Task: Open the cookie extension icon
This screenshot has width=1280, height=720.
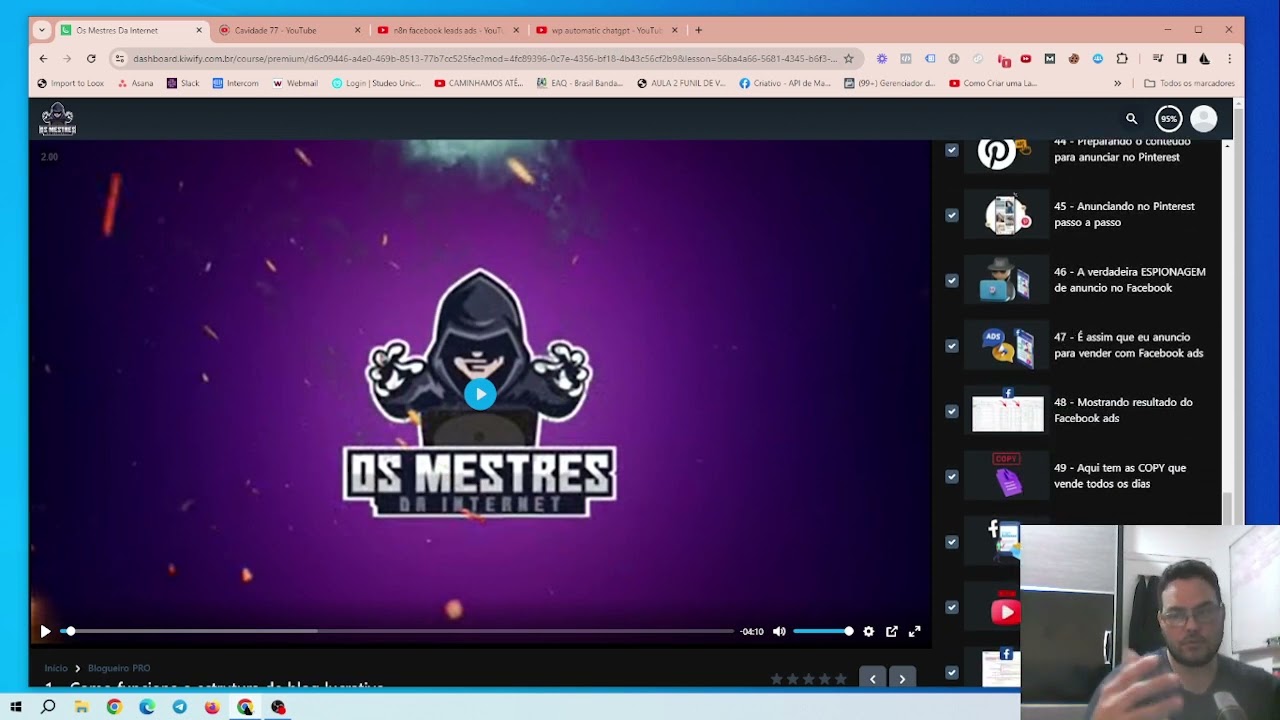Action: tap(1073, 59)
